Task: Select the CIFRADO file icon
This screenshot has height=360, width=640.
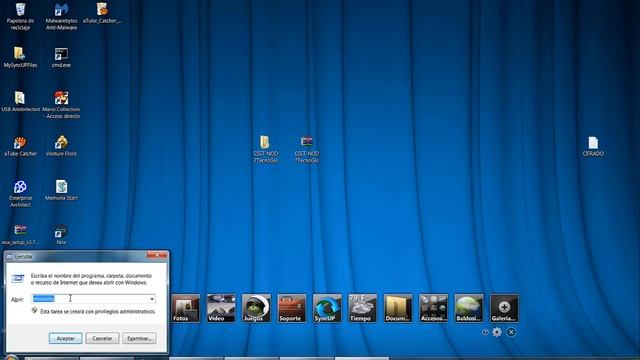Action: pyautogui.click(x=593, y=146)
